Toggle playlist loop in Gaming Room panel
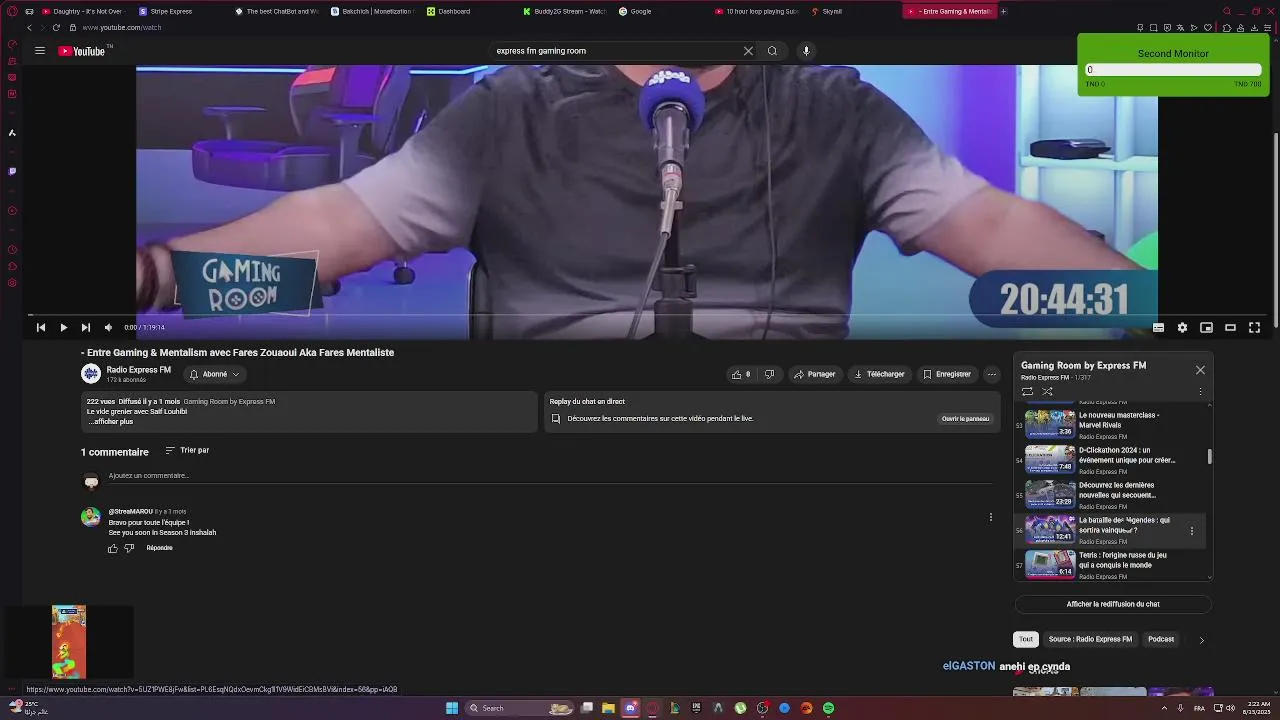 coord(1027,392)
